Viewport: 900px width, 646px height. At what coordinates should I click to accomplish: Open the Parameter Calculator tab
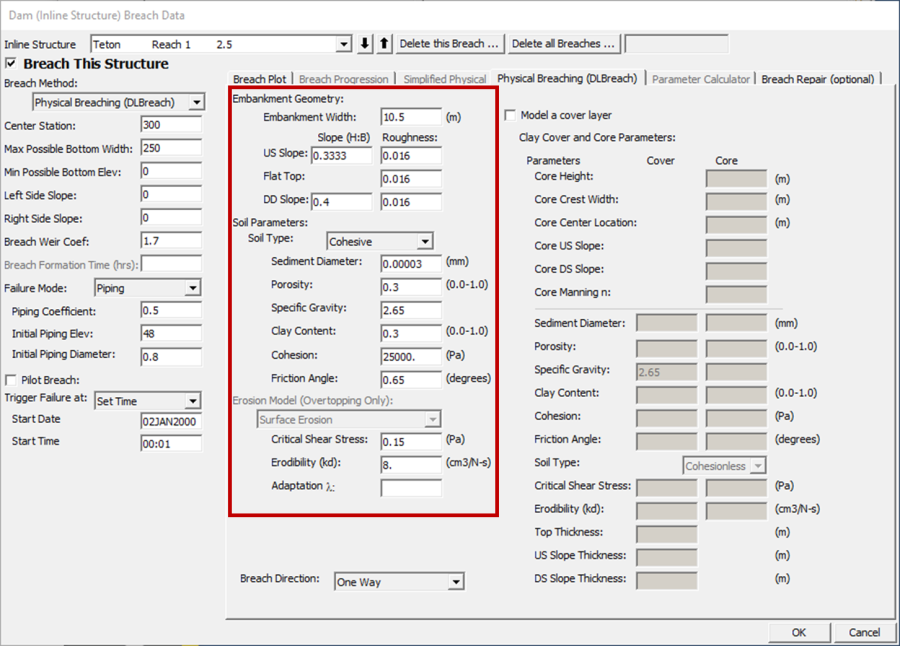click(701, 79)
